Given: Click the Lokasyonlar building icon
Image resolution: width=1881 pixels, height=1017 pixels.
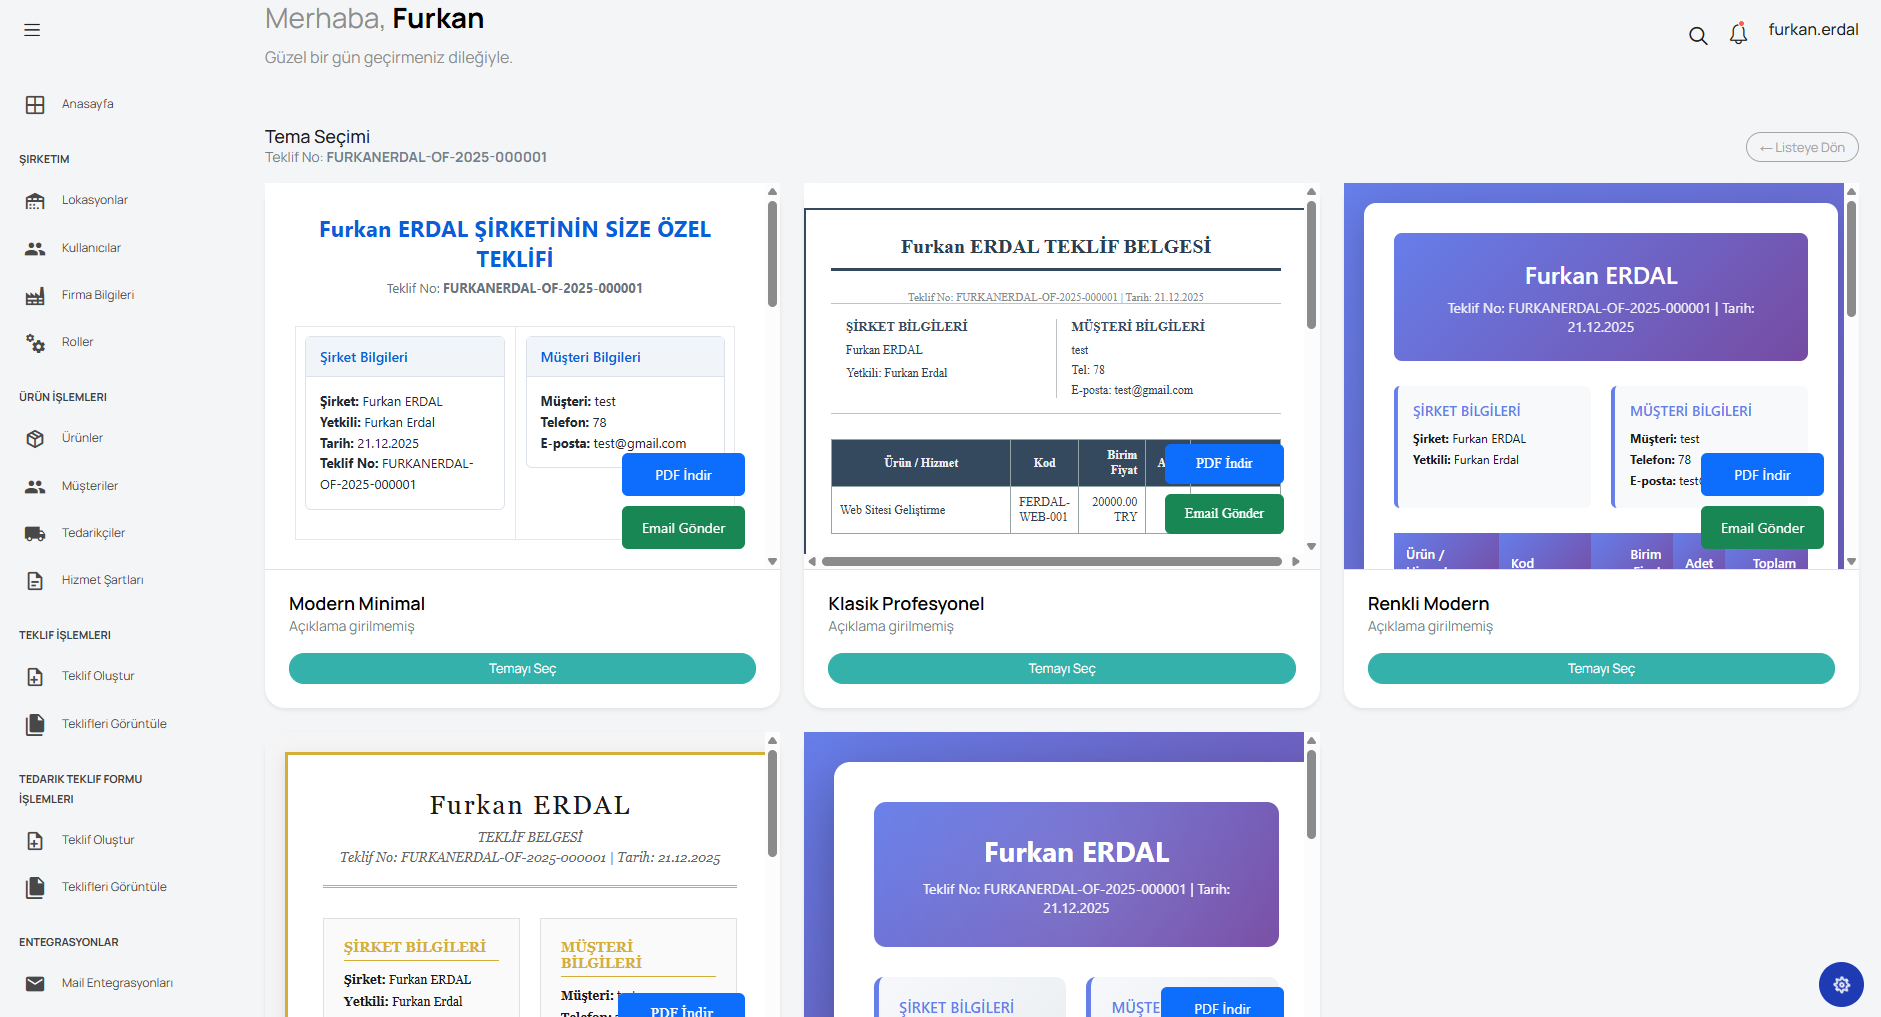Looking at the screenshot, I should (35, 201).
